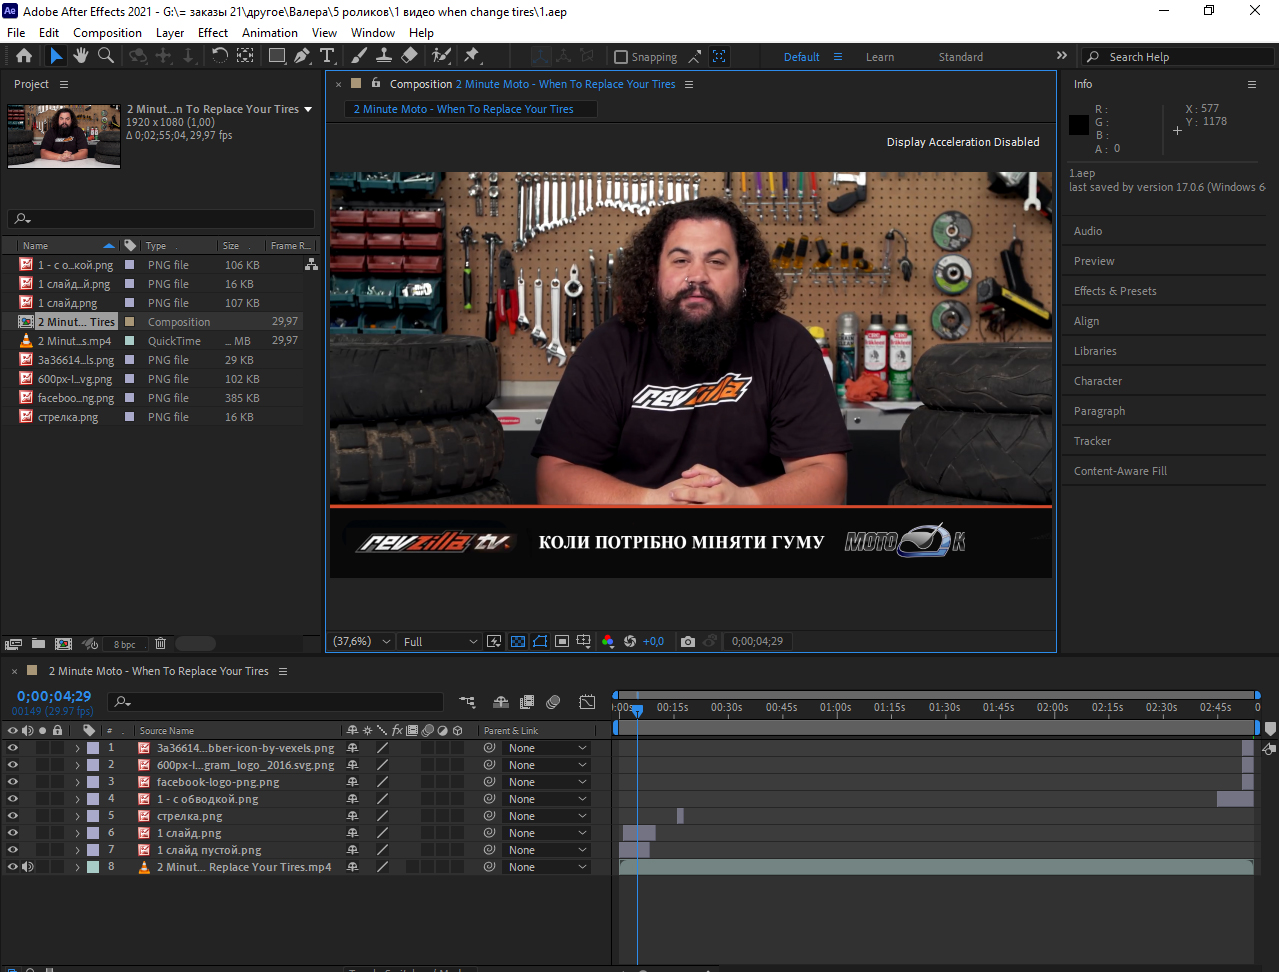The height and width of the screenshot is (972, 1279).
Task: Expand the стрелка.png layer properties
Action: [77, 816]
